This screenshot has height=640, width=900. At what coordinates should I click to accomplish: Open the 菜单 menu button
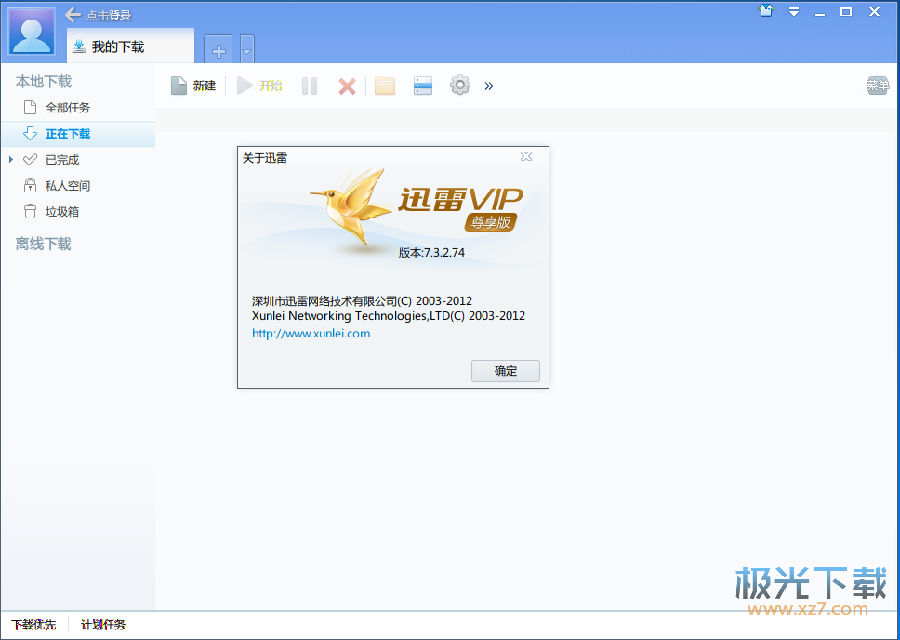tap(877, 86)
